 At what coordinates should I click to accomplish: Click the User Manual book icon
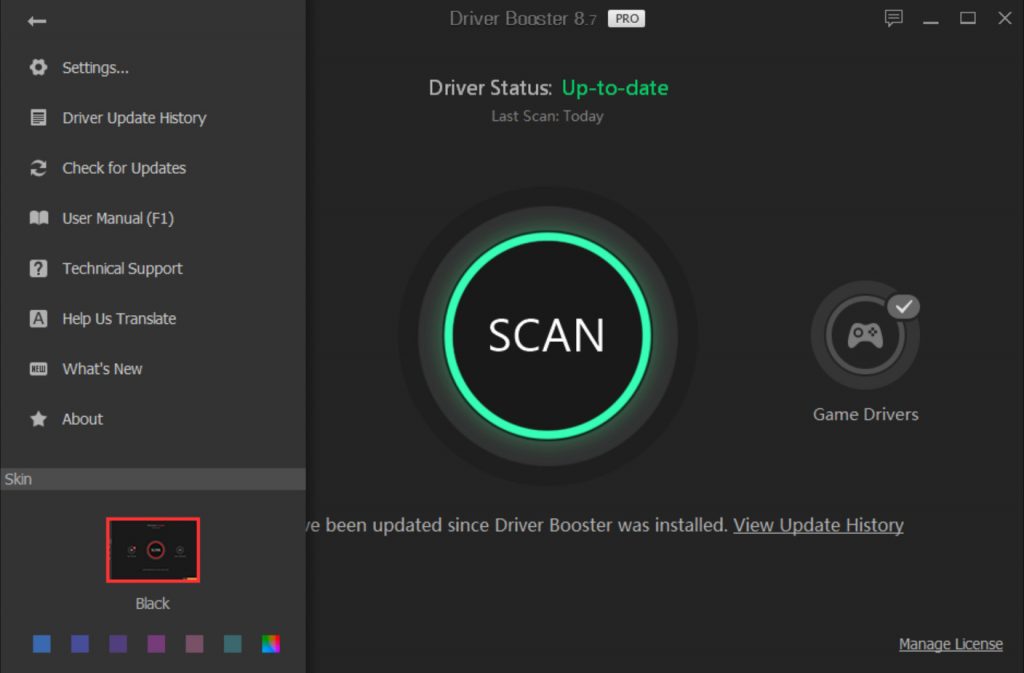(38, 218)
